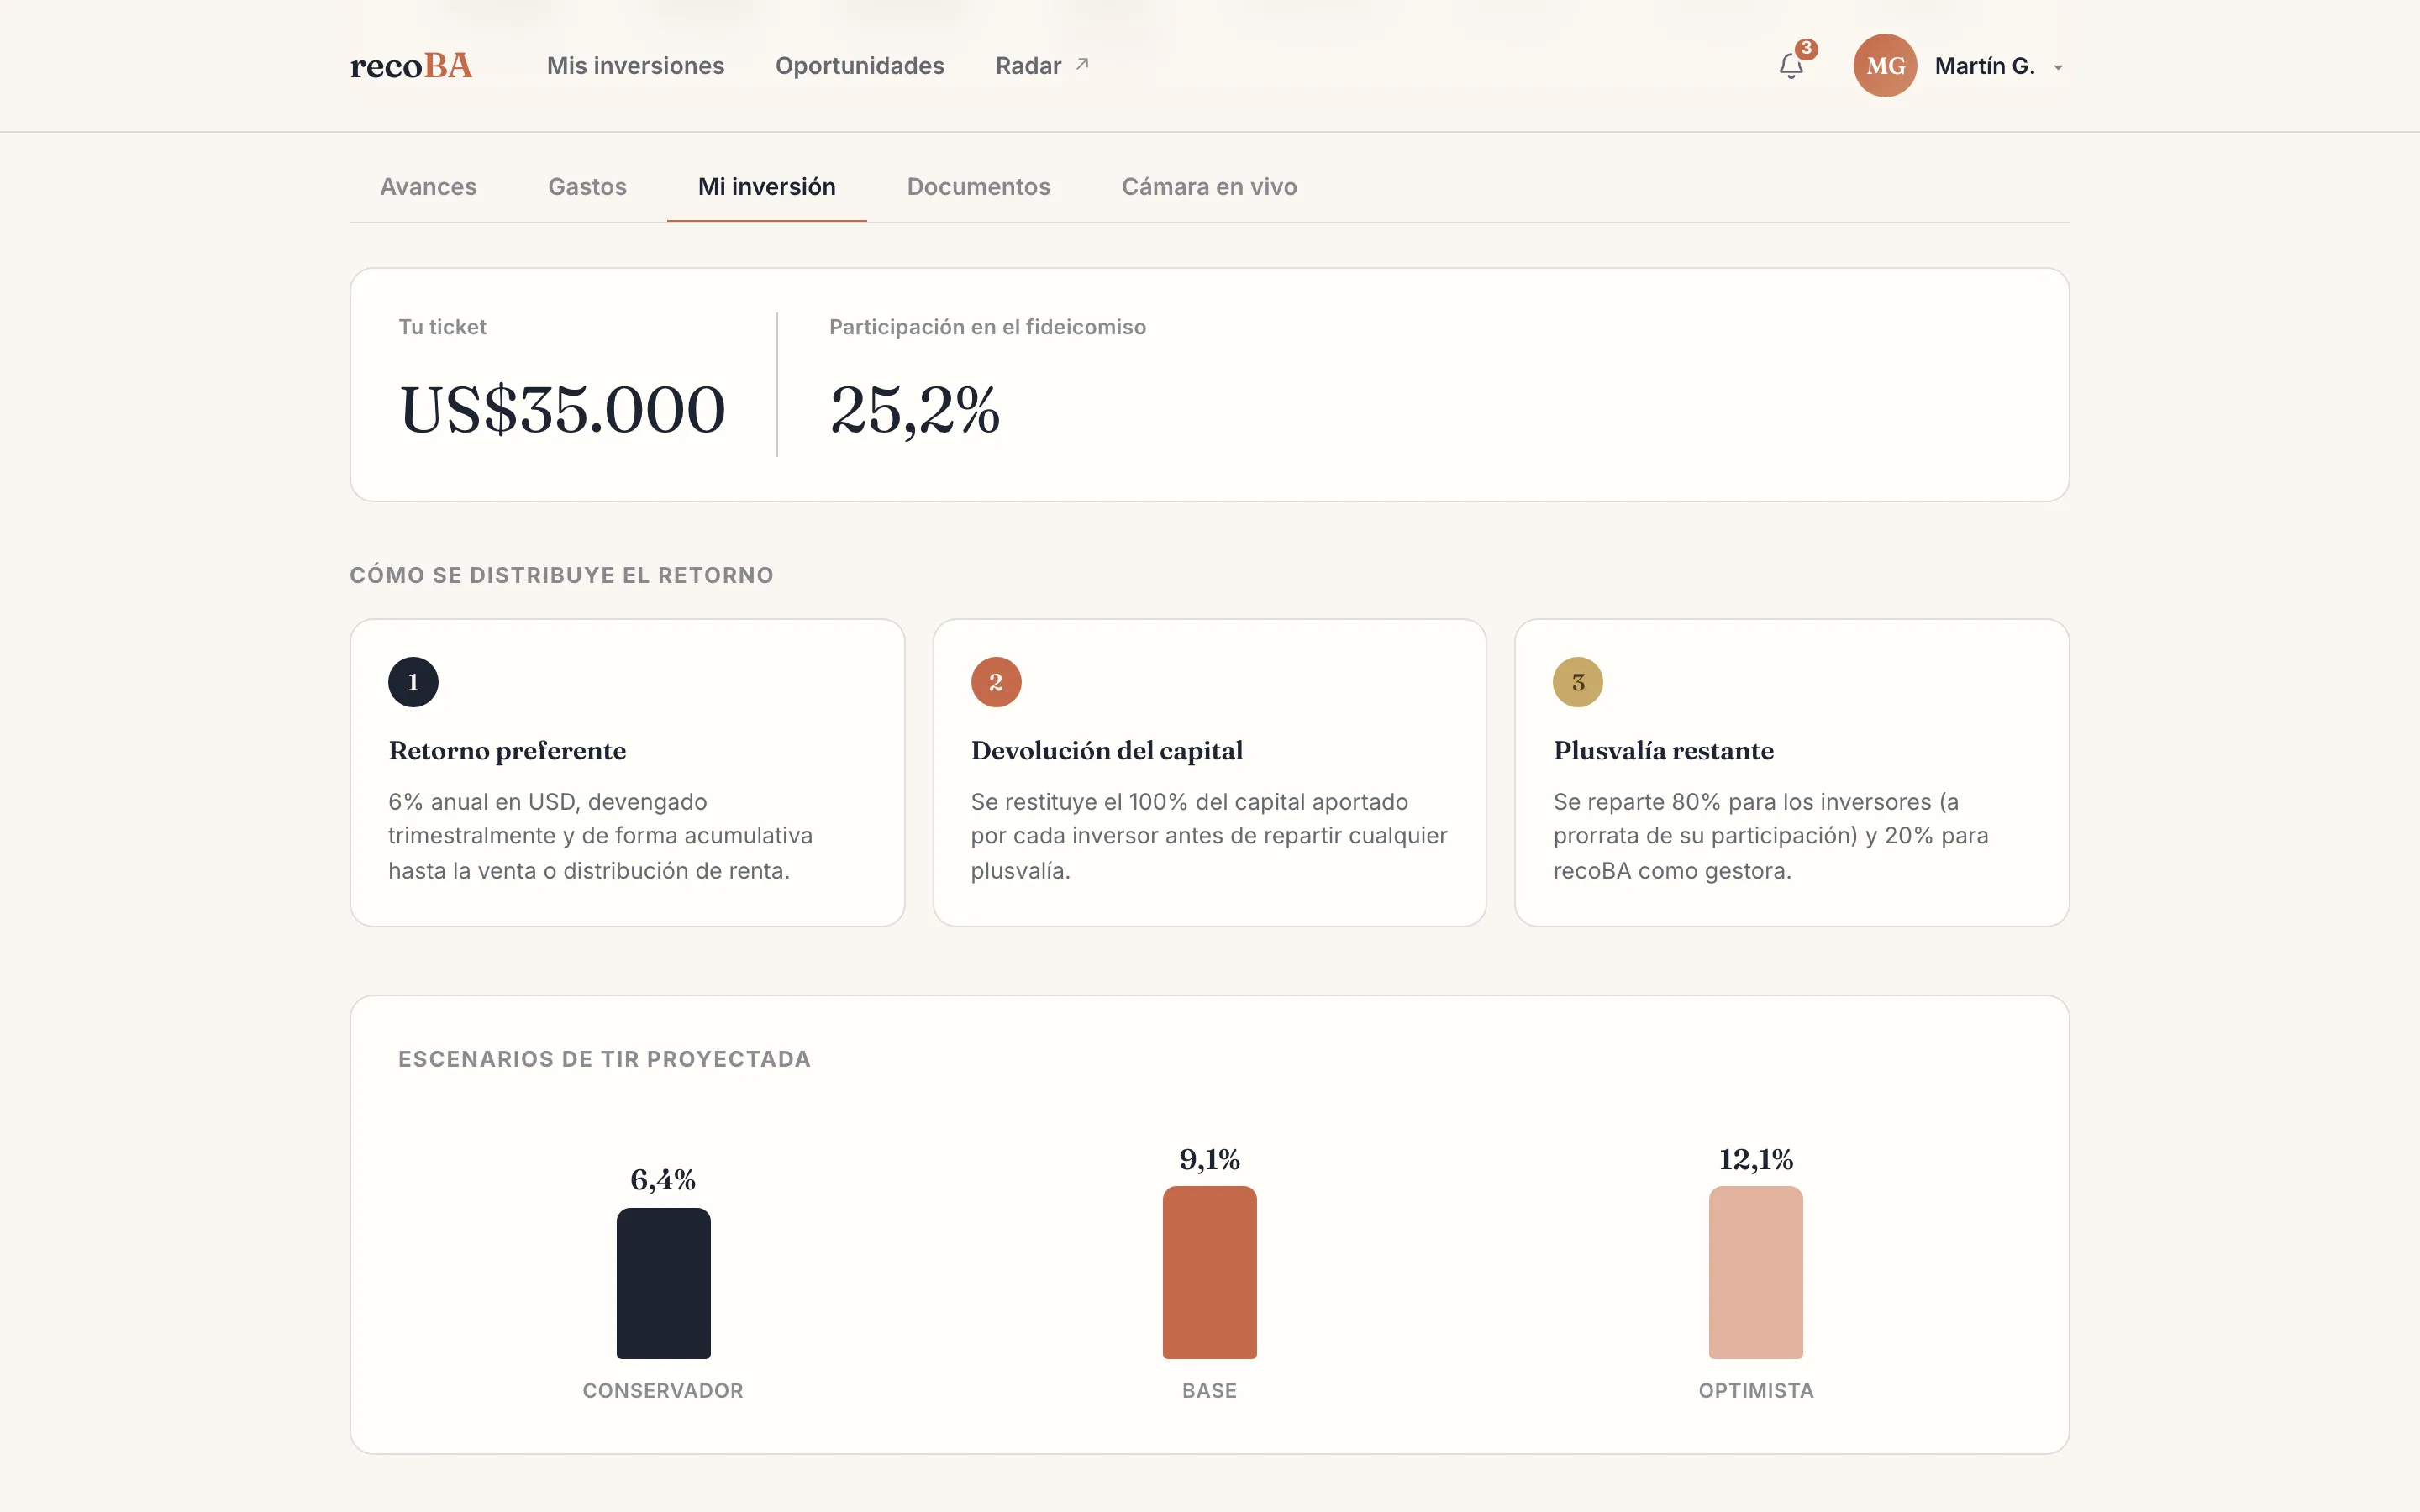Screen dimensions: 2420x1512
Task: Click the Cómo se distribuye el retorno heading
Action: pyautogui.click(x=561, y=575)
